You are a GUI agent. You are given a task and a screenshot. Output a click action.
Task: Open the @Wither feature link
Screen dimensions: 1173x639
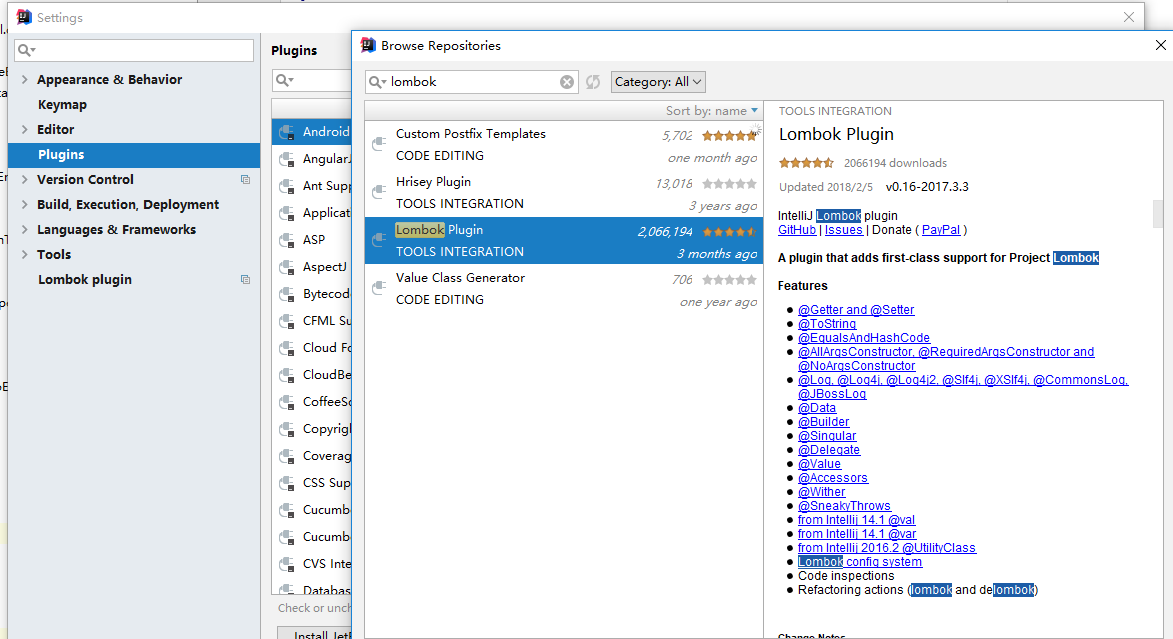pyautogui.click(x=821, y=492)
